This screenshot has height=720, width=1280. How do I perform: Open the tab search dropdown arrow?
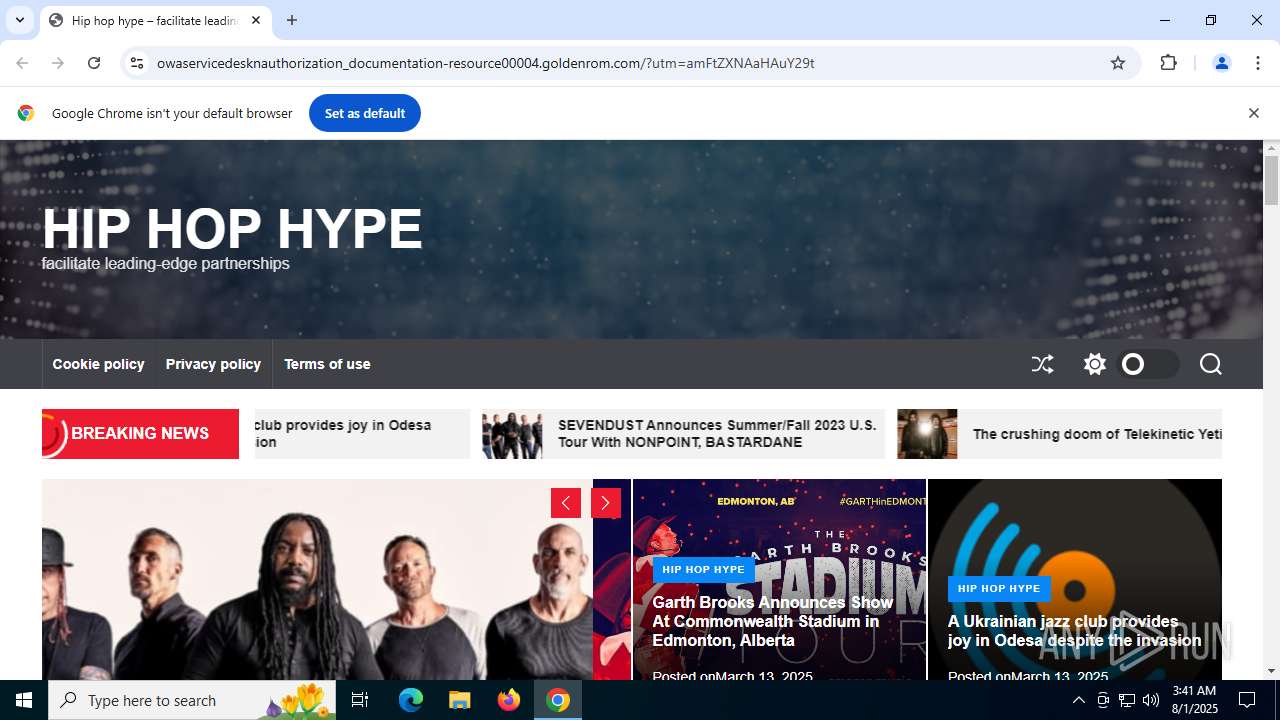click(x=20, y=20)
